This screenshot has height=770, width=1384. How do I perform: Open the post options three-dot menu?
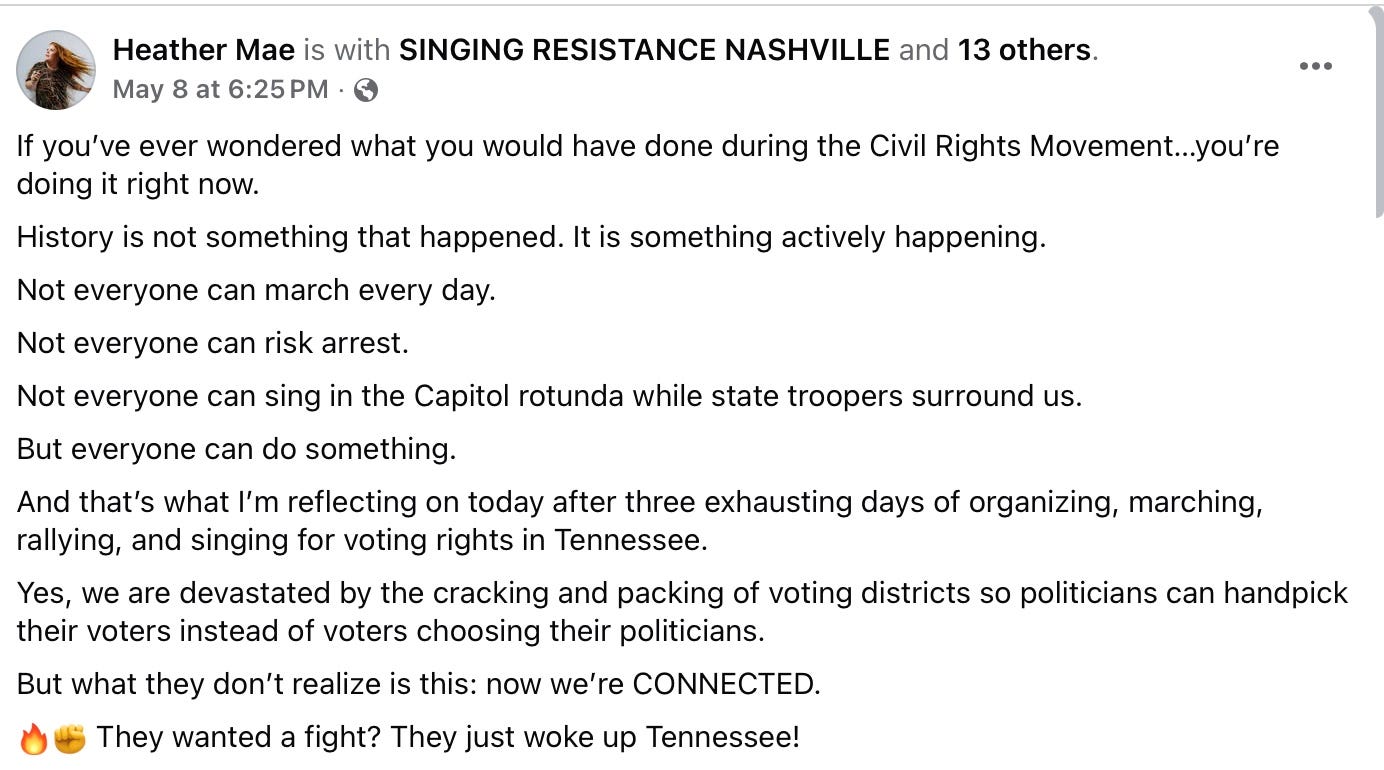[x=1315, y=66]
